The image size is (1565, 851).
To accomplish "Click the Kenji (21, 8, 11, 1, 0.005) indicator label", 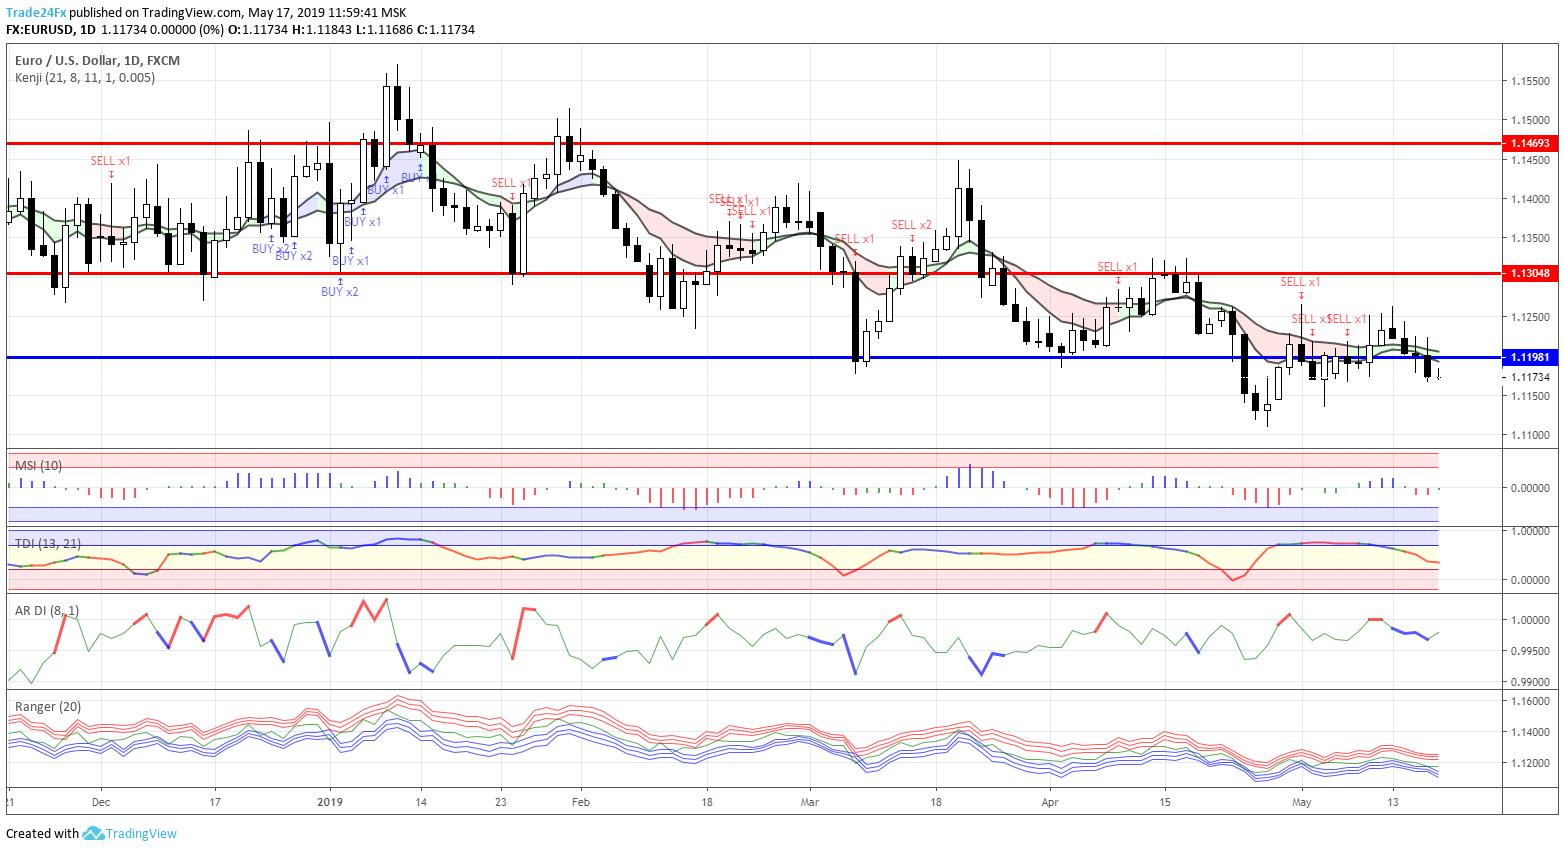I will (85, 77).
